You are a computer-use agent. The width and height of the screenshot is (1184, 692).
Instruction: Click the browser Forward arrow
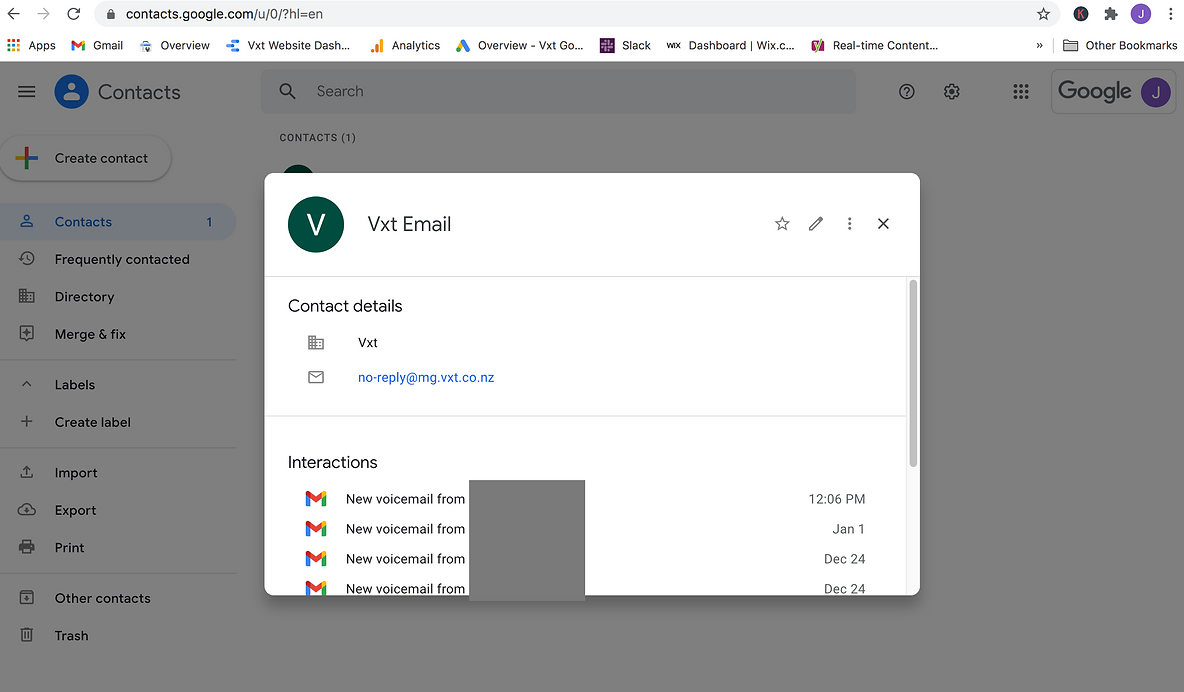click(x=44, y=14)
